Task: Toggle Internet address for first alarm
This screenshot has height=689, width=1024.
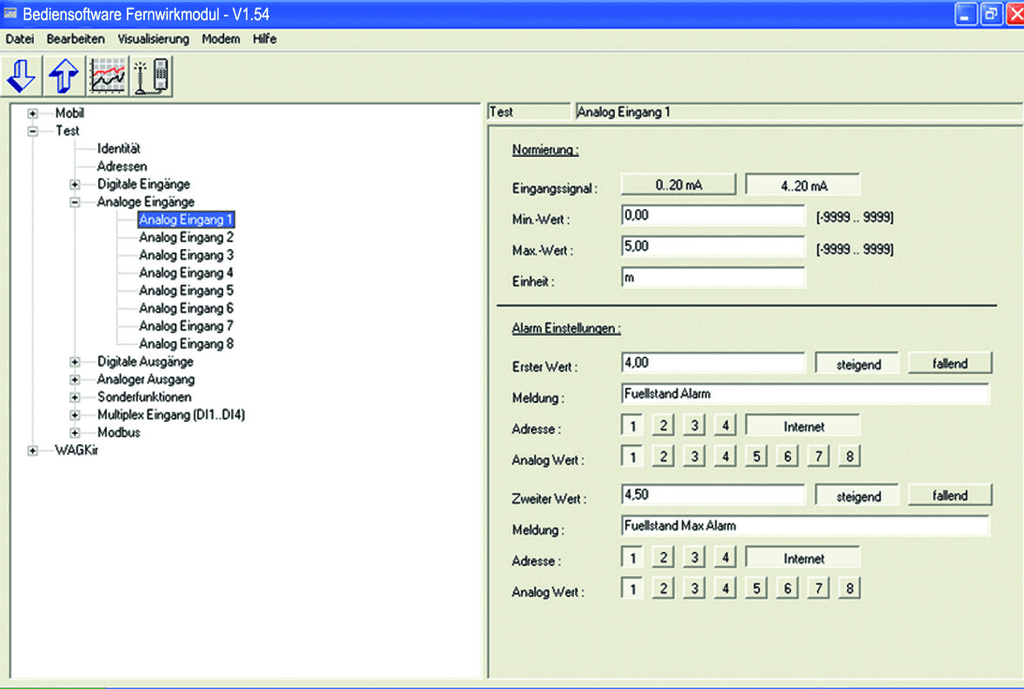Action: pos(803,426)
